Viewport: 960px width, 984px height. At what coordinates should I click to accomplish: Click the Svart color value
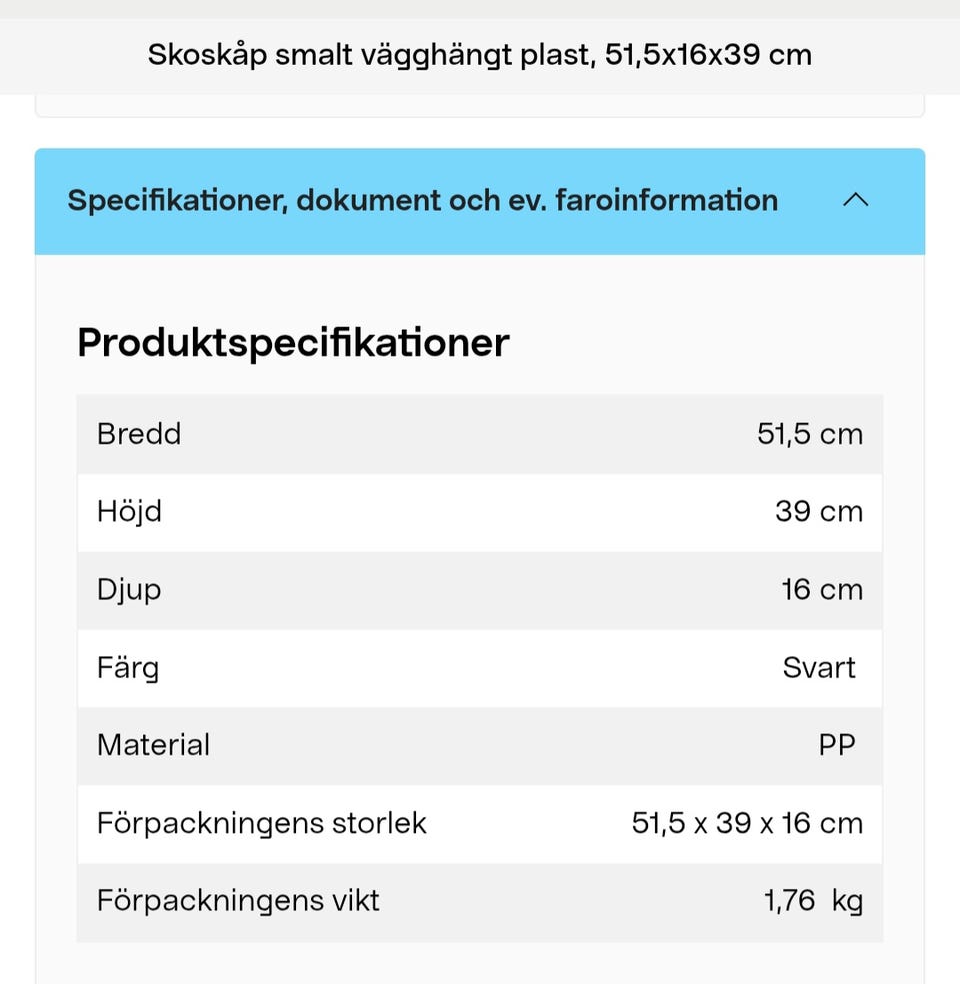820,668
